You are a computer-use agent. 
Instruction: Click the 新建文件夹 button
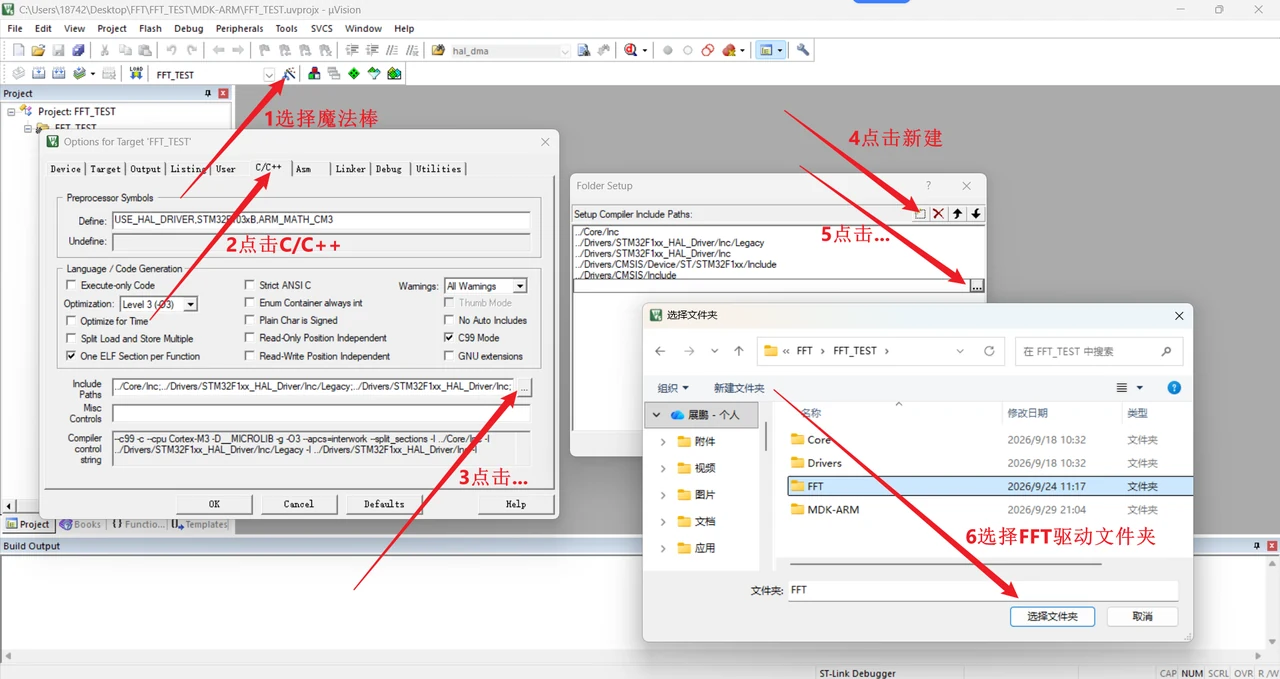point(739,388)
